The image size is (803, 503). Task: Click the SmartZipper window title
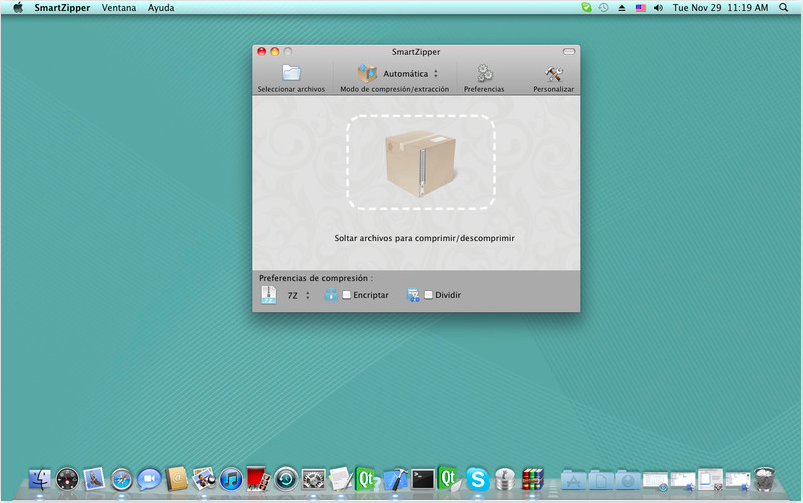[416, 52]
